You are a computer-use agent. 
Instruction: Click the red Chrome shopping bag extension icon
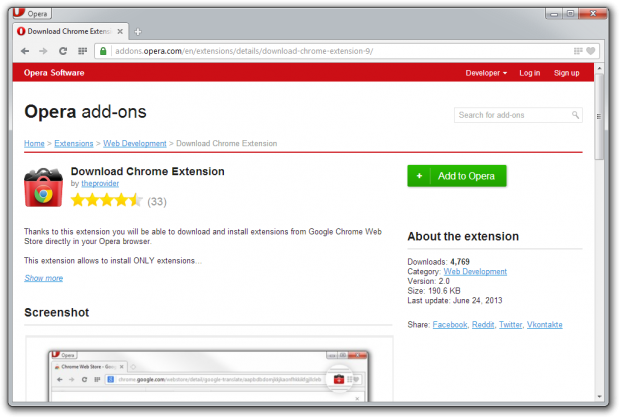pos(43,187)
